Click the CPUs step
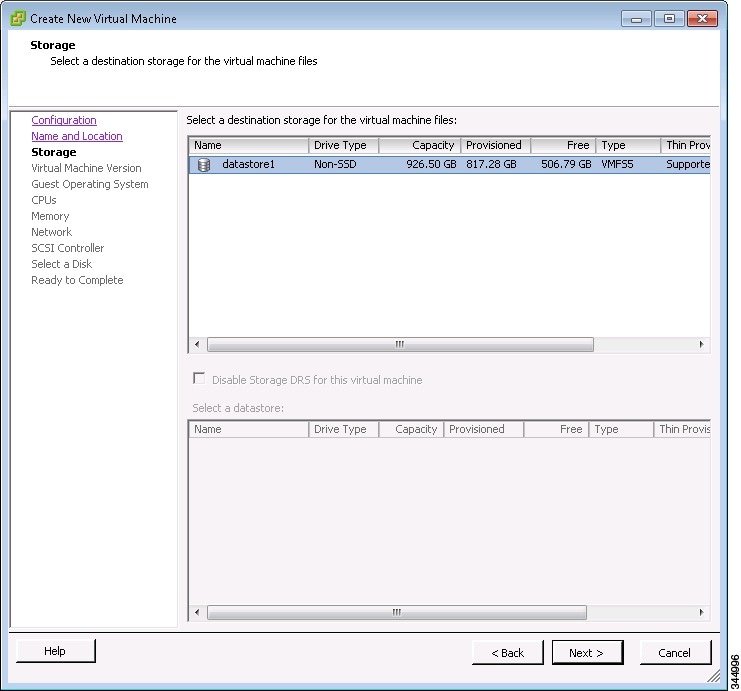This screenshot has width=741, height=691. coord(43,200)
